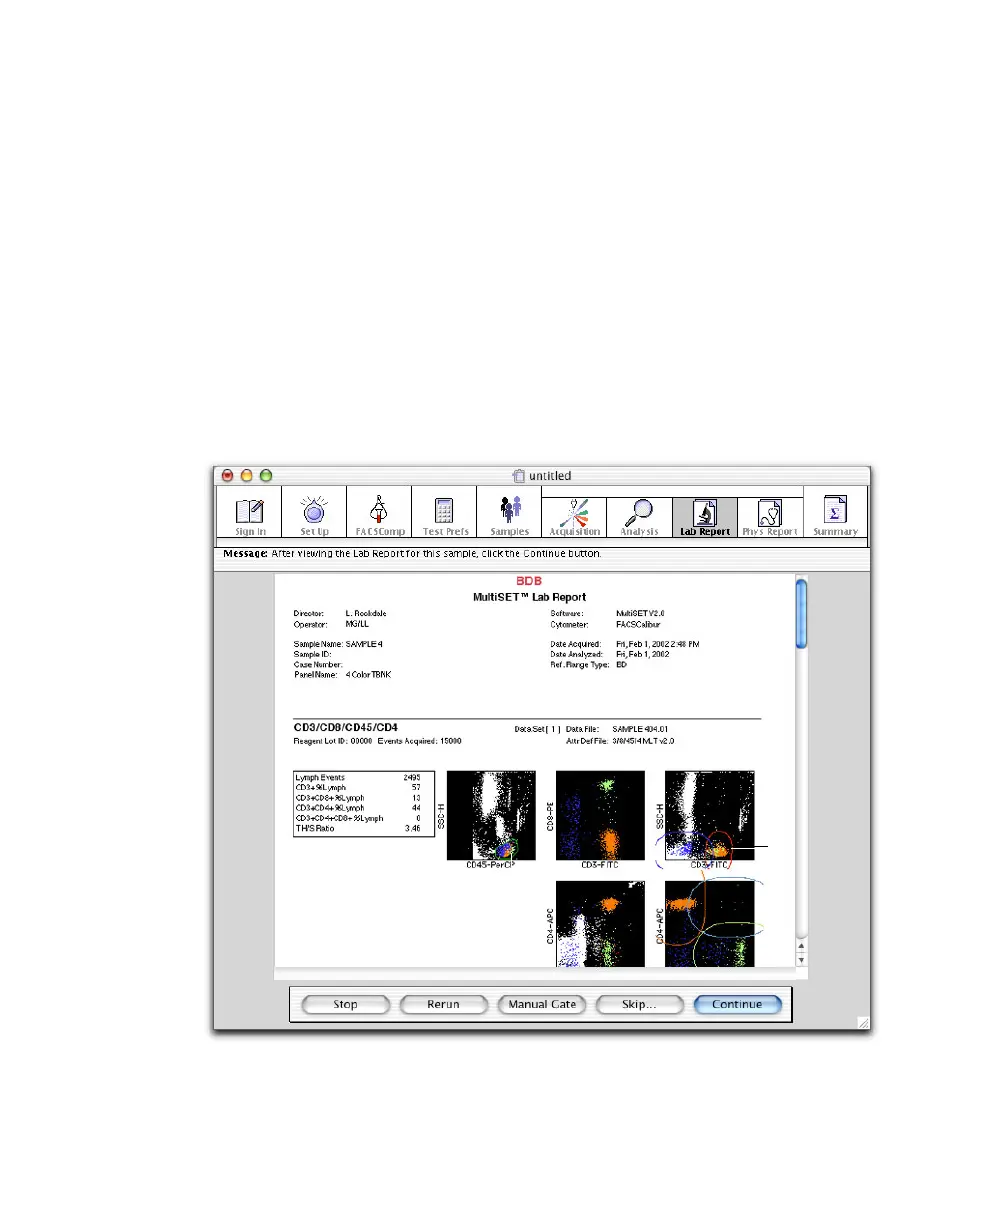Image resolution: width=1008 pixels, height=1224 pixels.
Task: Click the Rerun button
Action: coord(443,1004)
